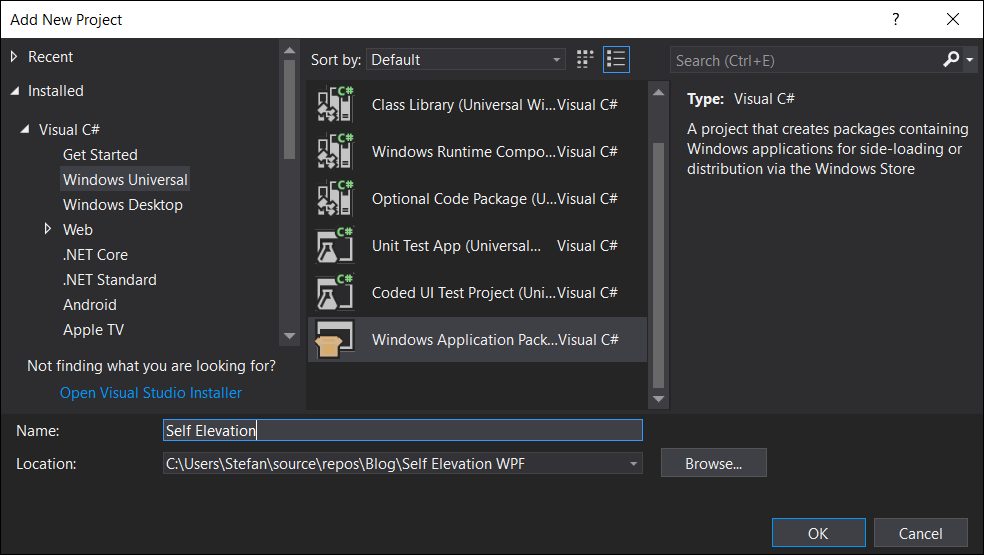Click template list scrollbar down arrow
984x555 pixels.
pyautogui.click(x=658, y=399)
